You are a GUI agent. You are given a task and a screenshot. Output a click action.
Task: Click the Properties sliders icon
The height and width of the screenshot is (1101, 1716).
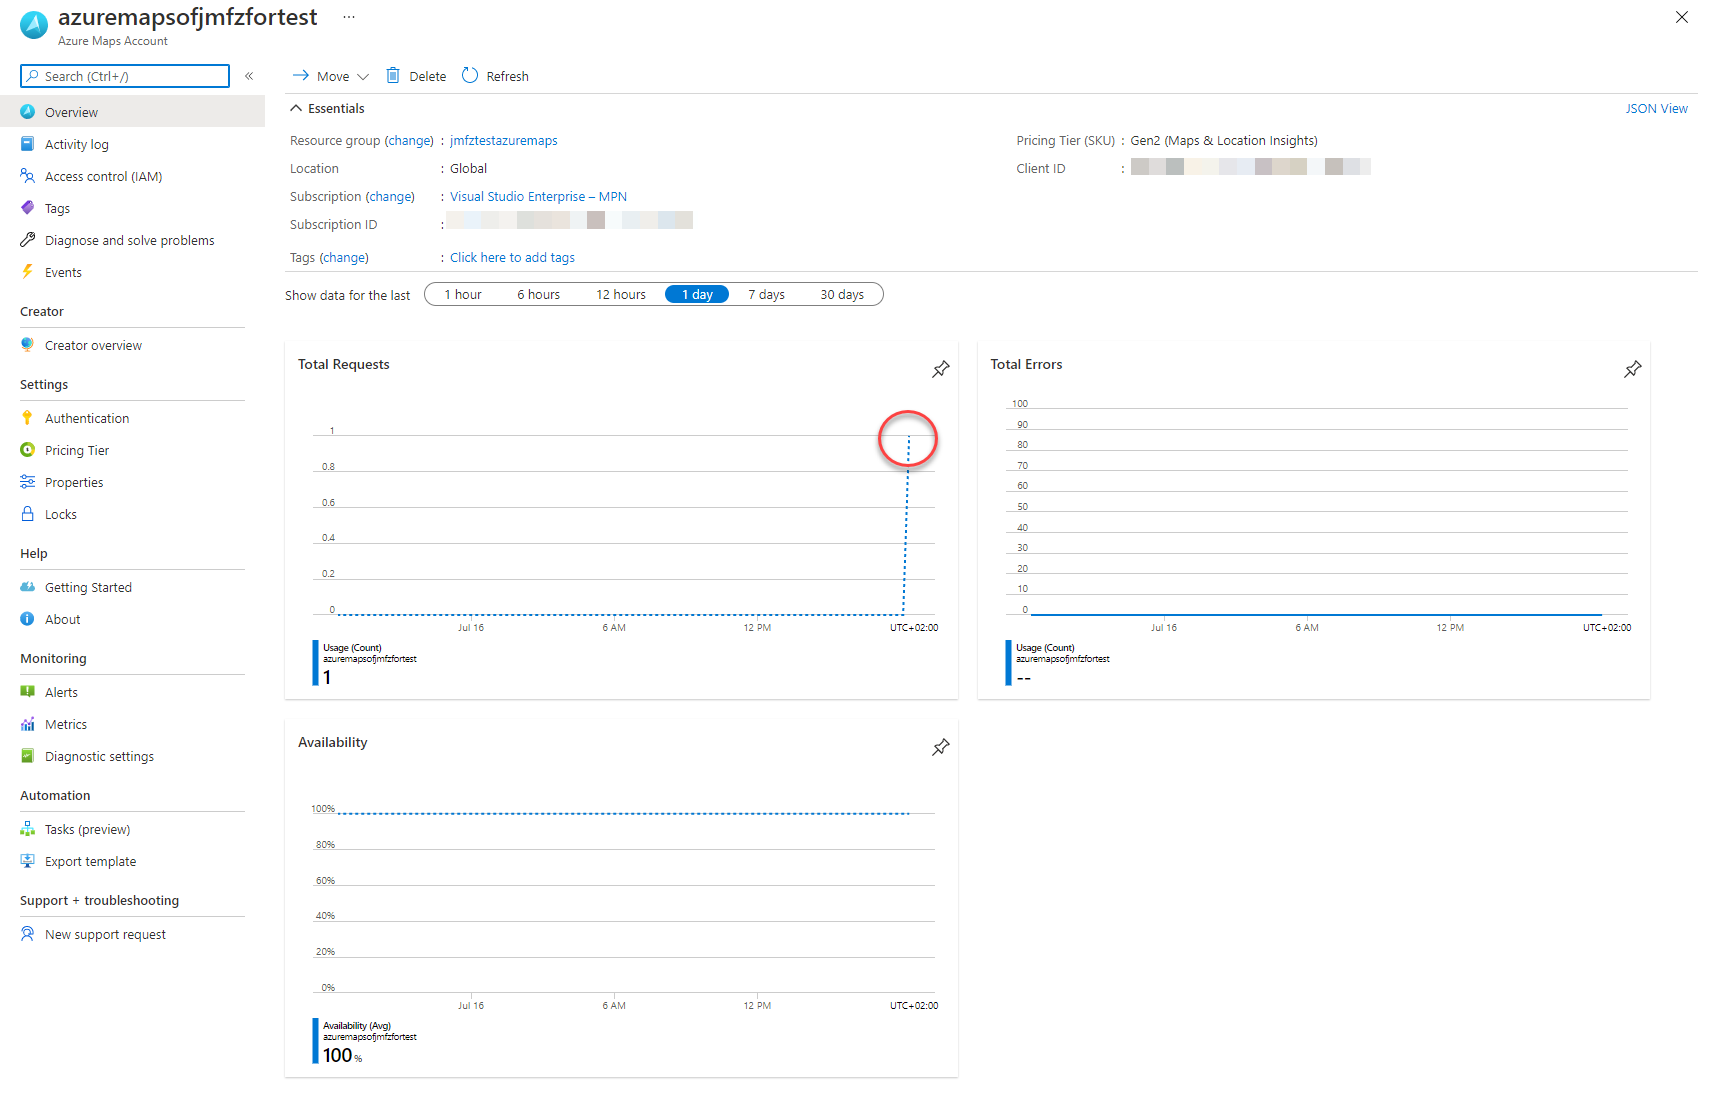pos(28,482)
